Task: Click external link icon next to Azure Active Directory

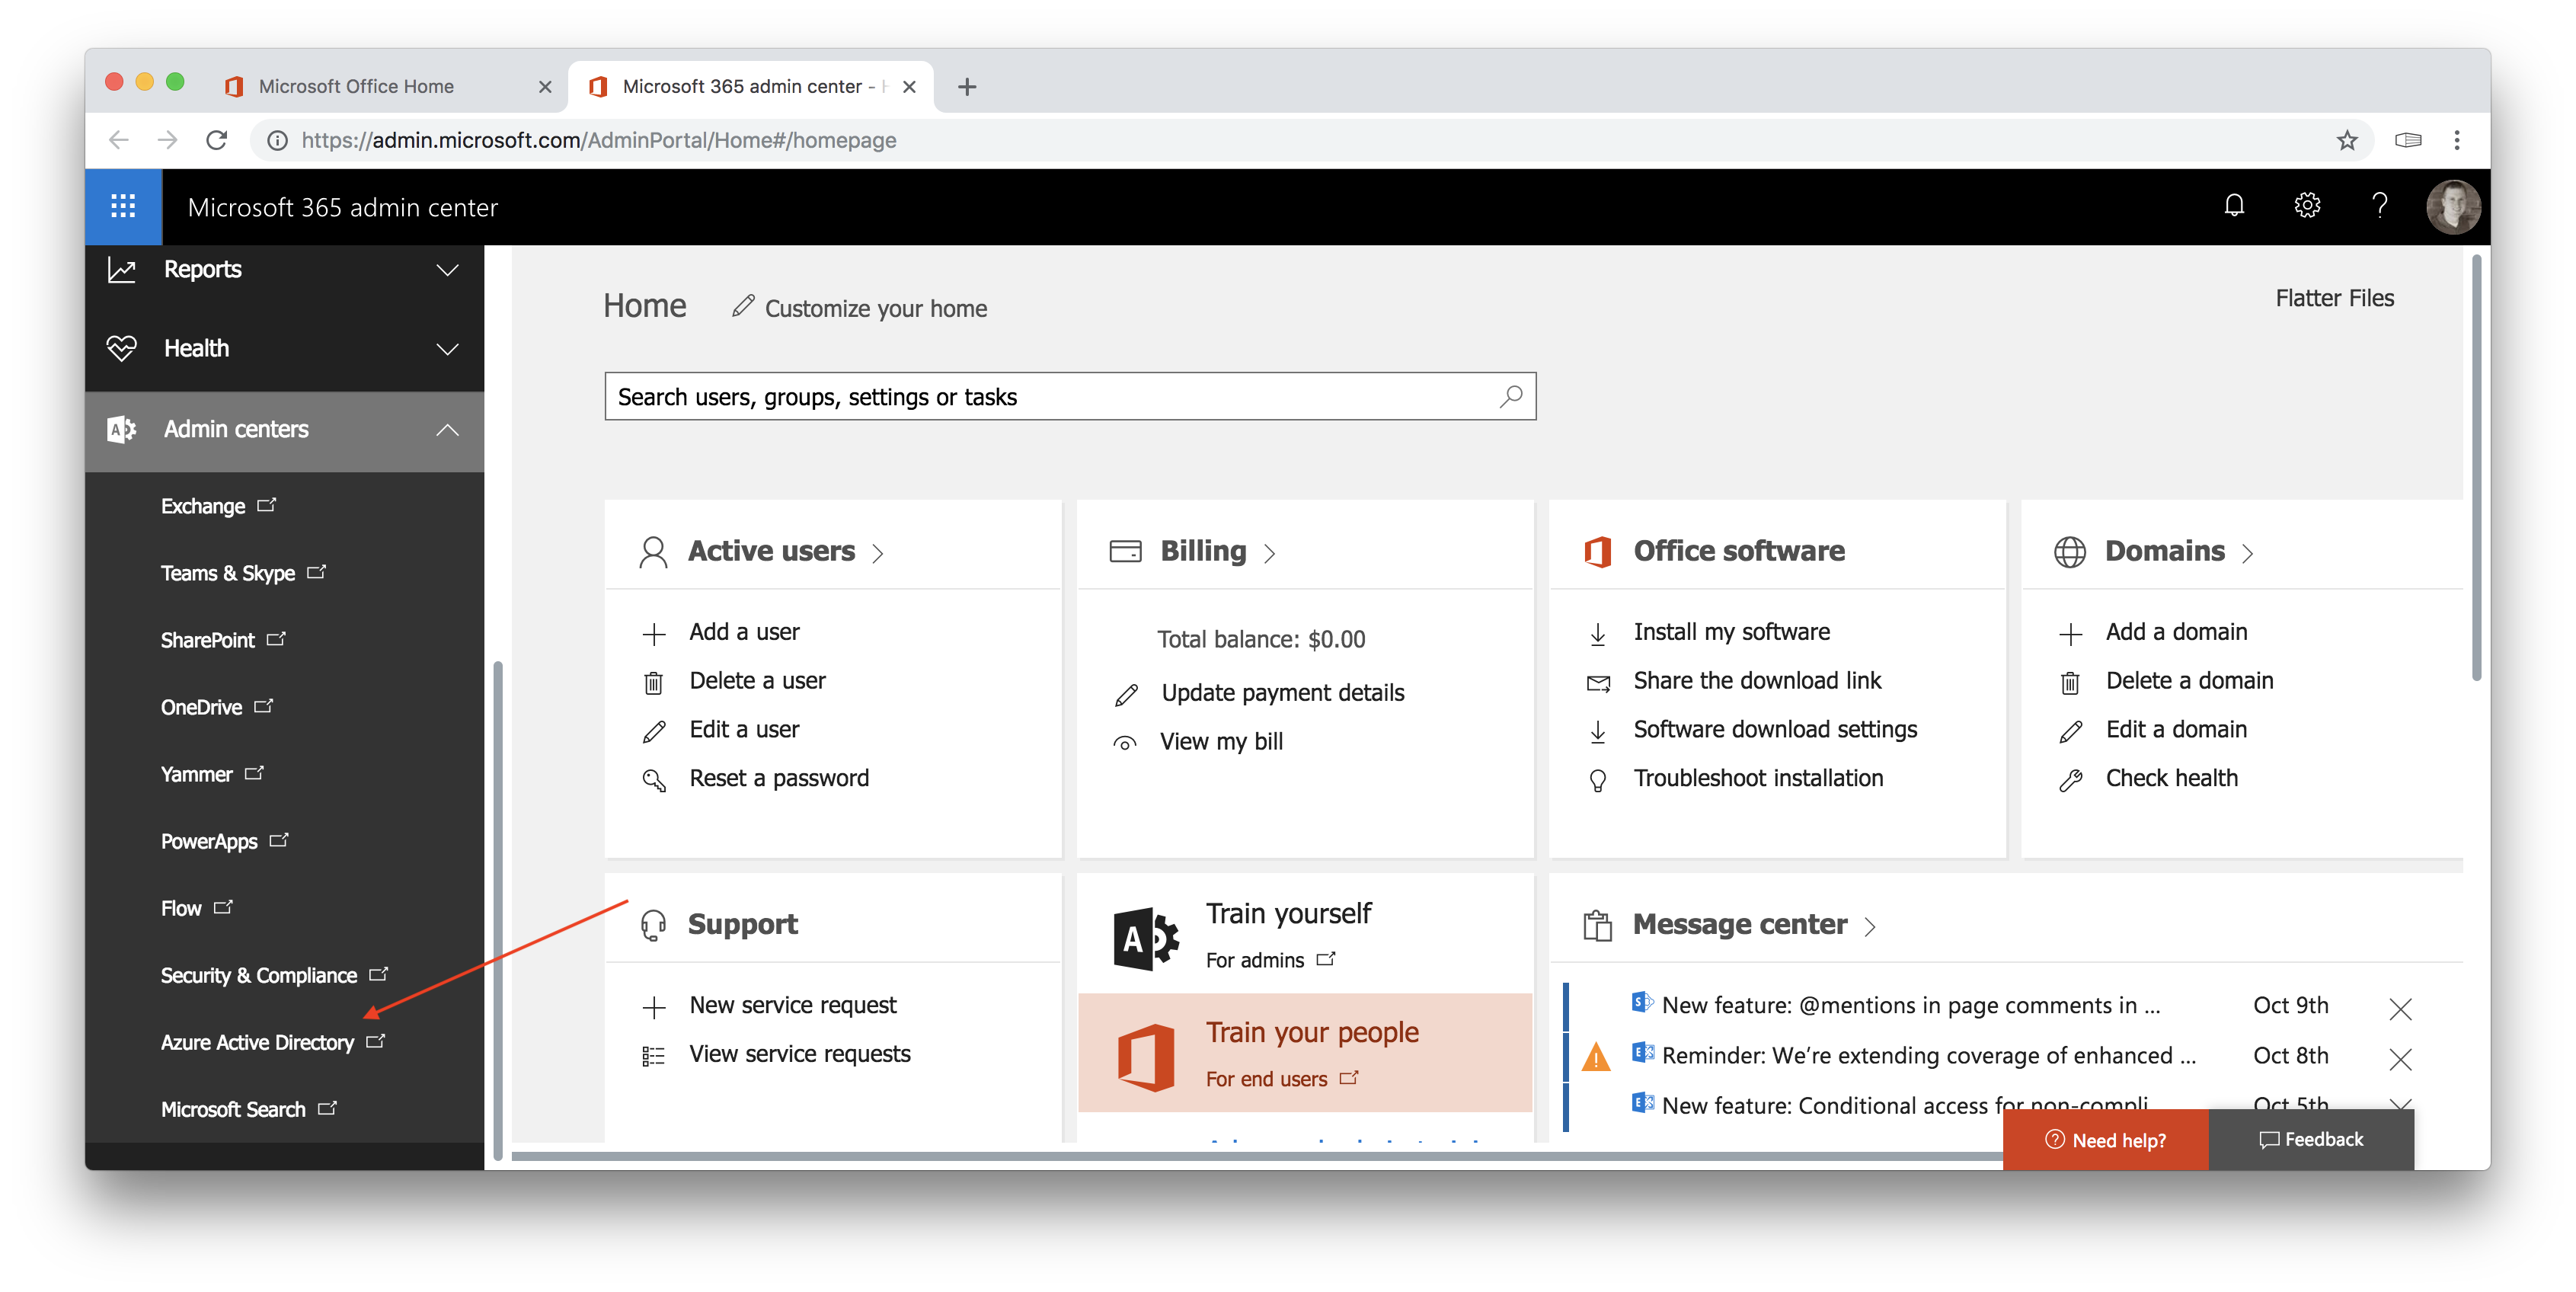Action: pyautogui.click(x=376, y=1041)
